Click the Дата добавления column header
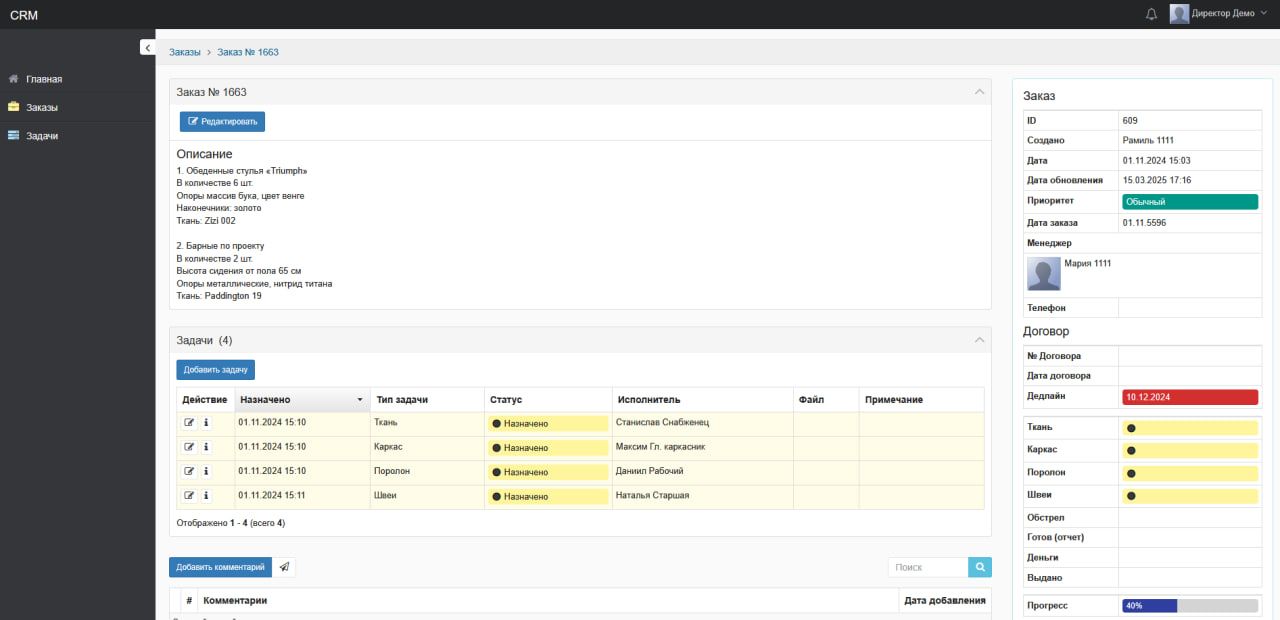The height and width of the screenshot is (620, 1280). [x=945, y=600]
